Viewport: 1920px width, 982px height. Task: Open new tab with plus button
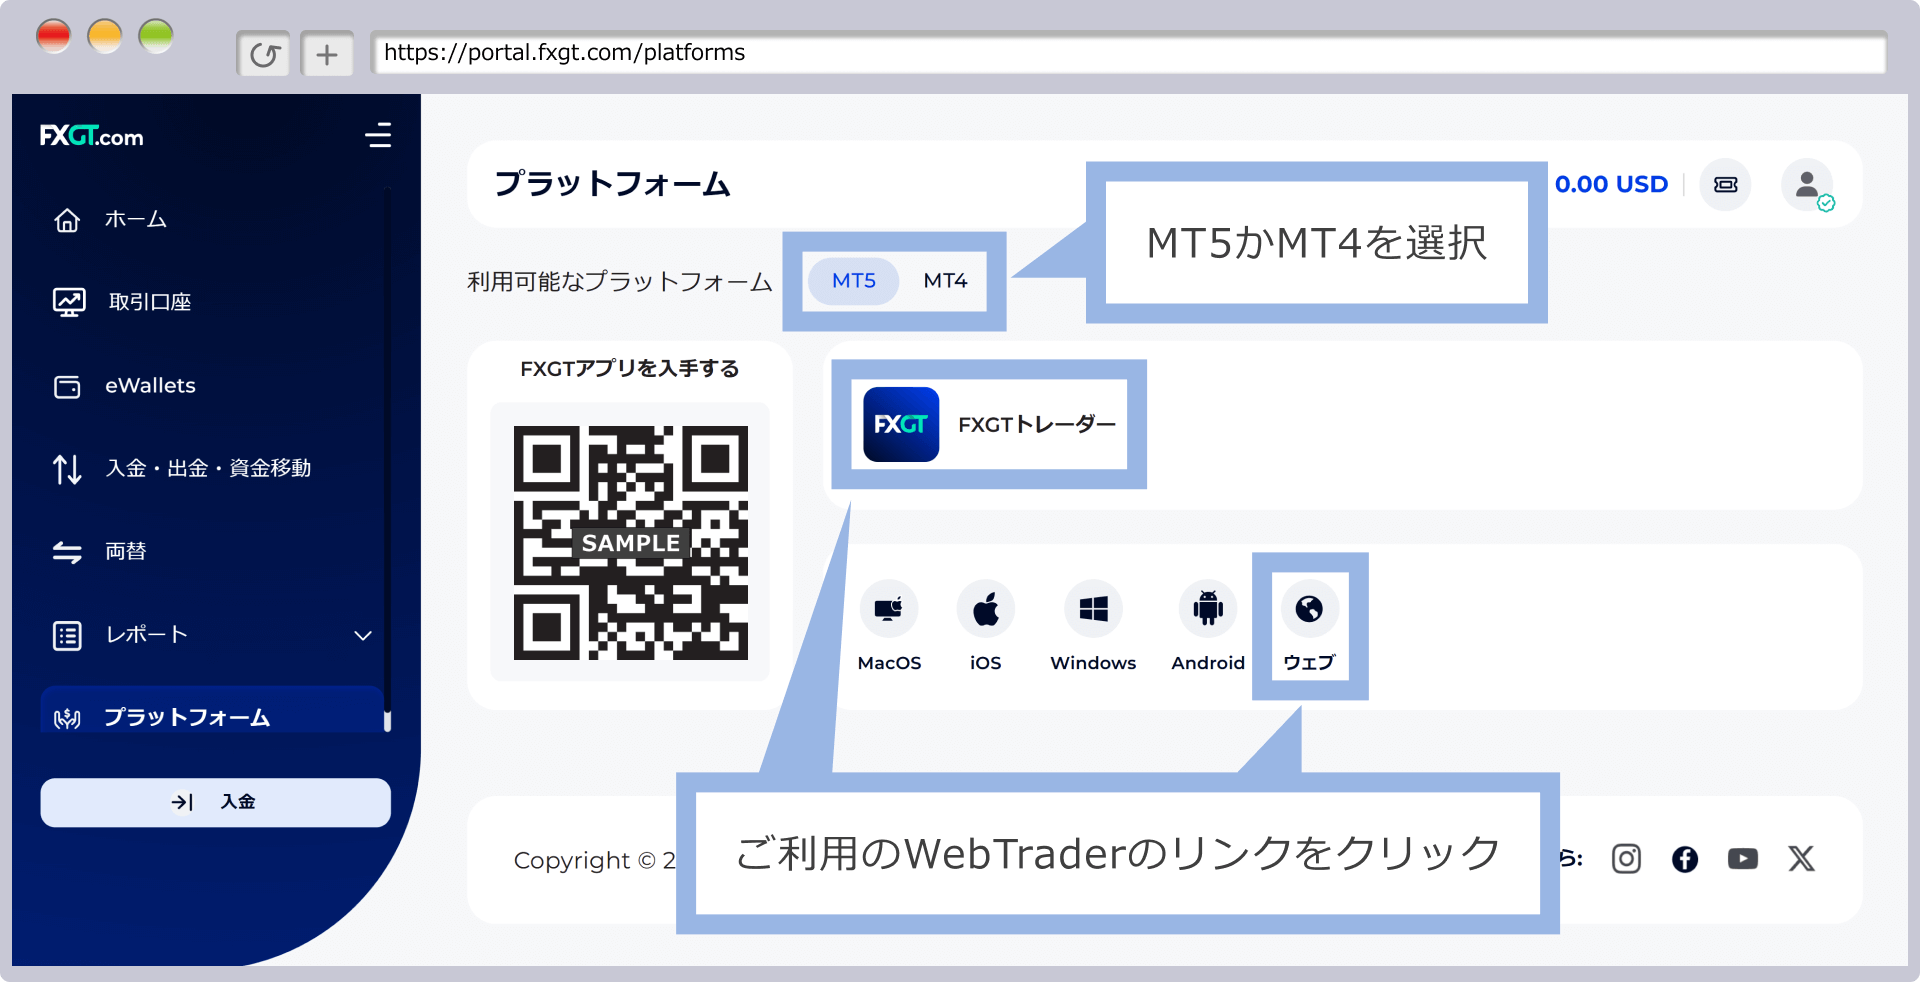(327, 54)
